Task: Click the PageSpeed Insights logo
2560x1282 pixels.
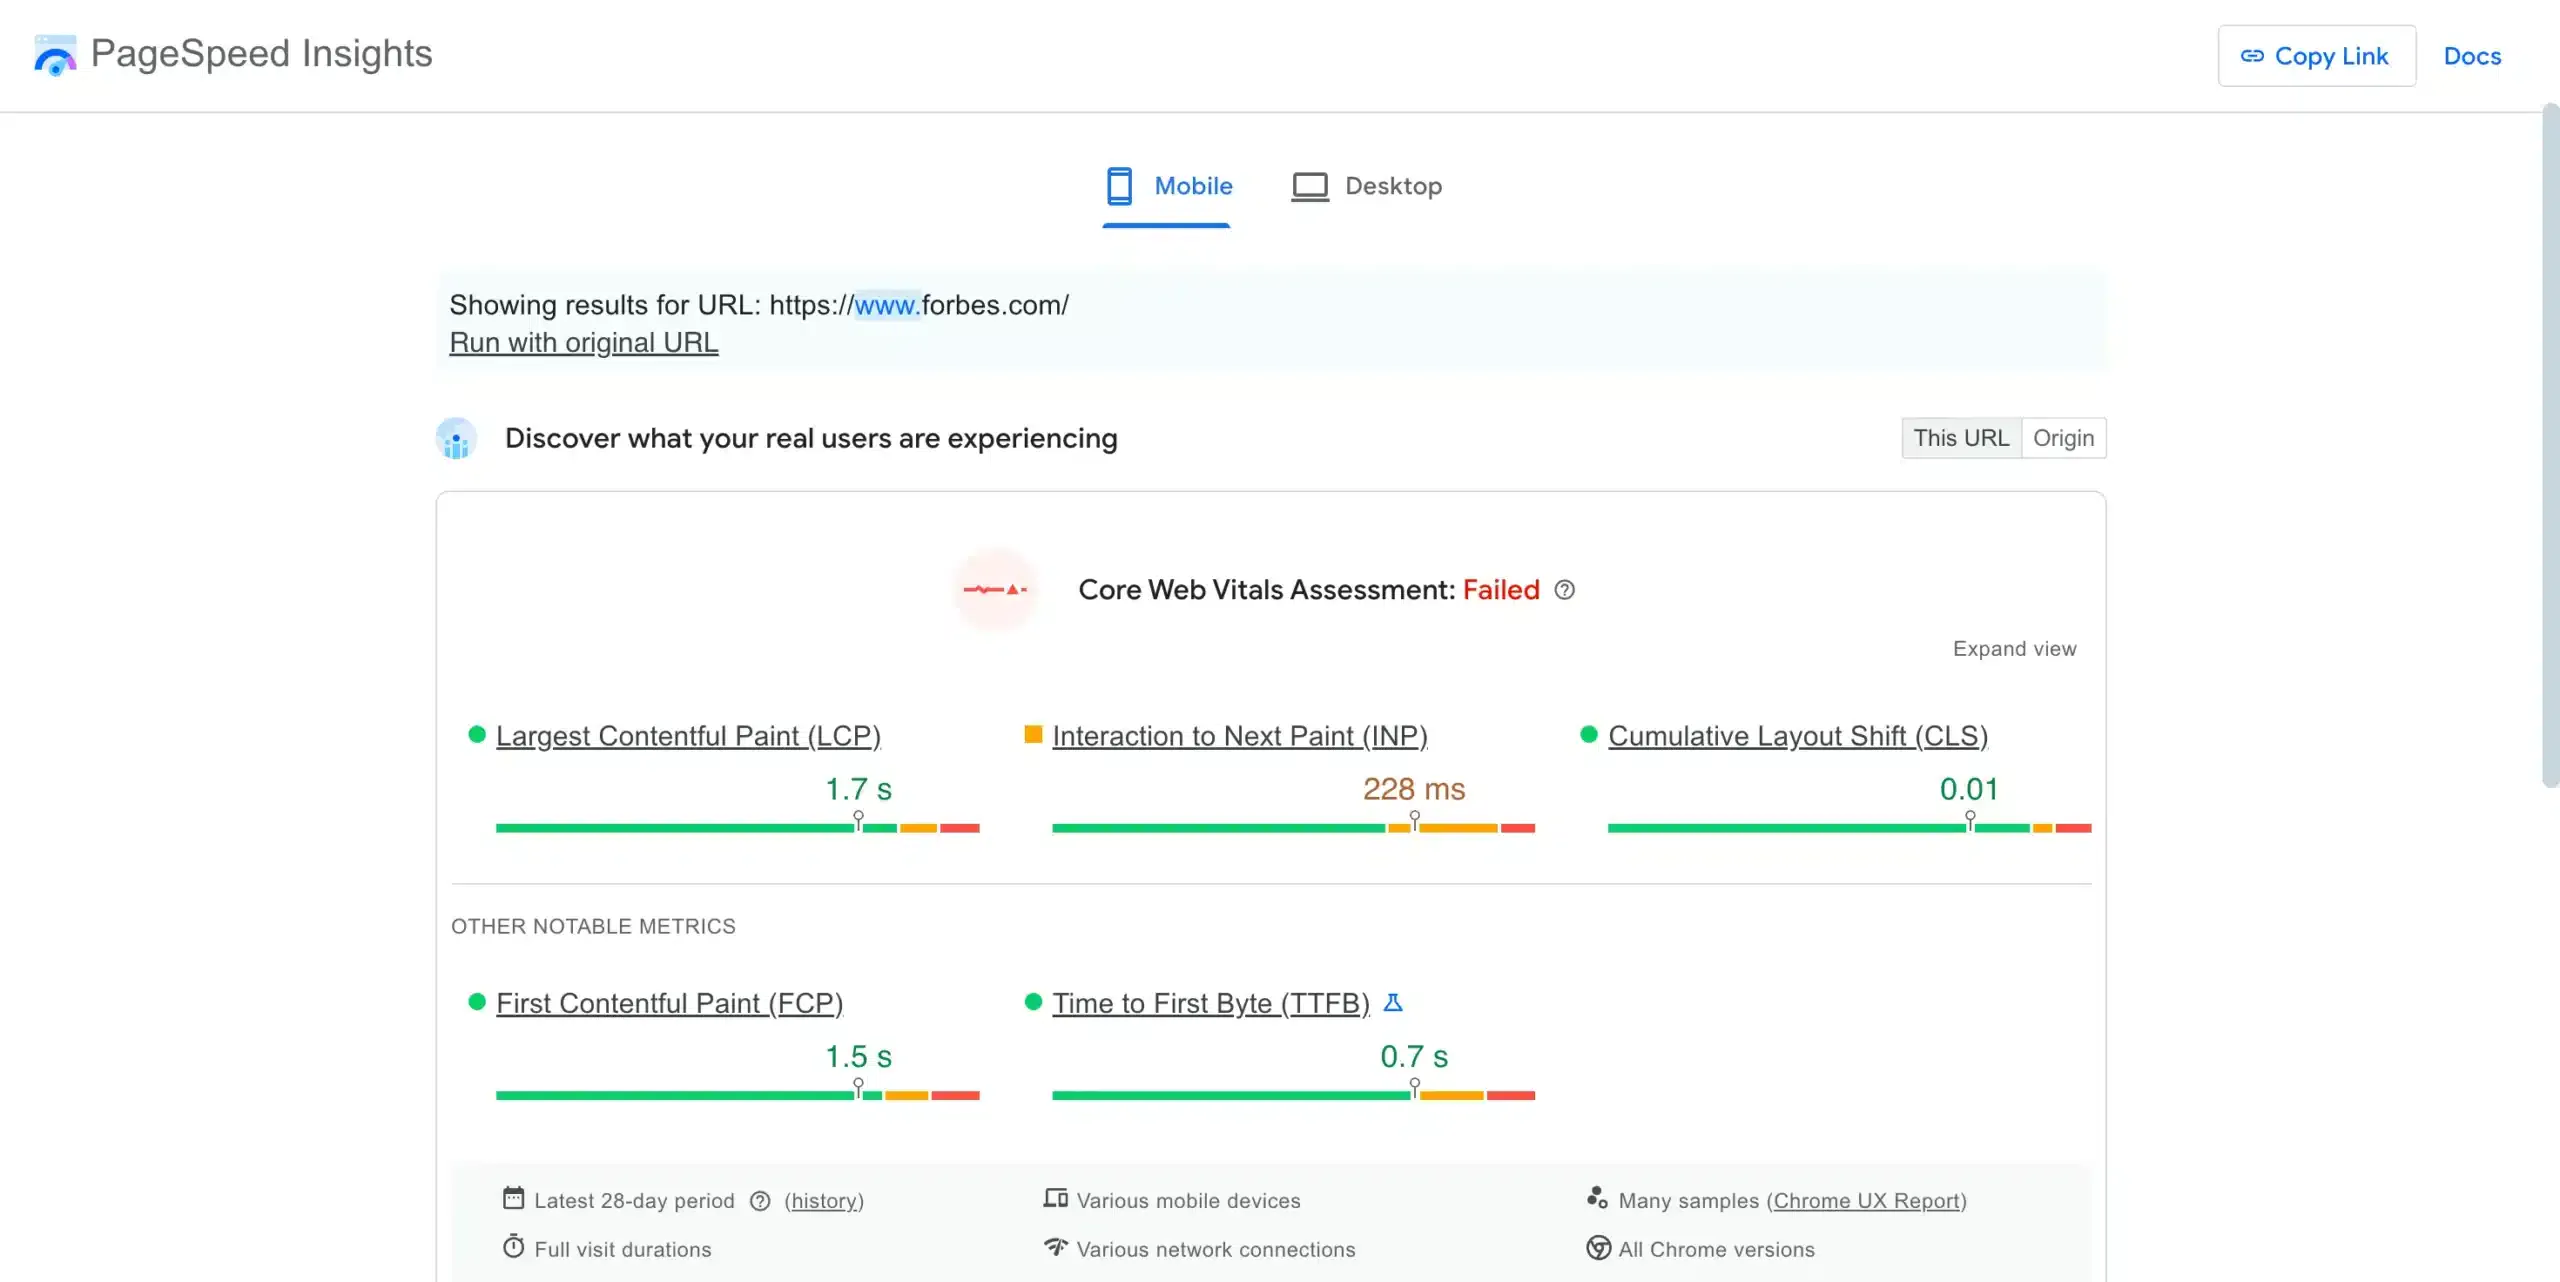Action: (55, 55)
